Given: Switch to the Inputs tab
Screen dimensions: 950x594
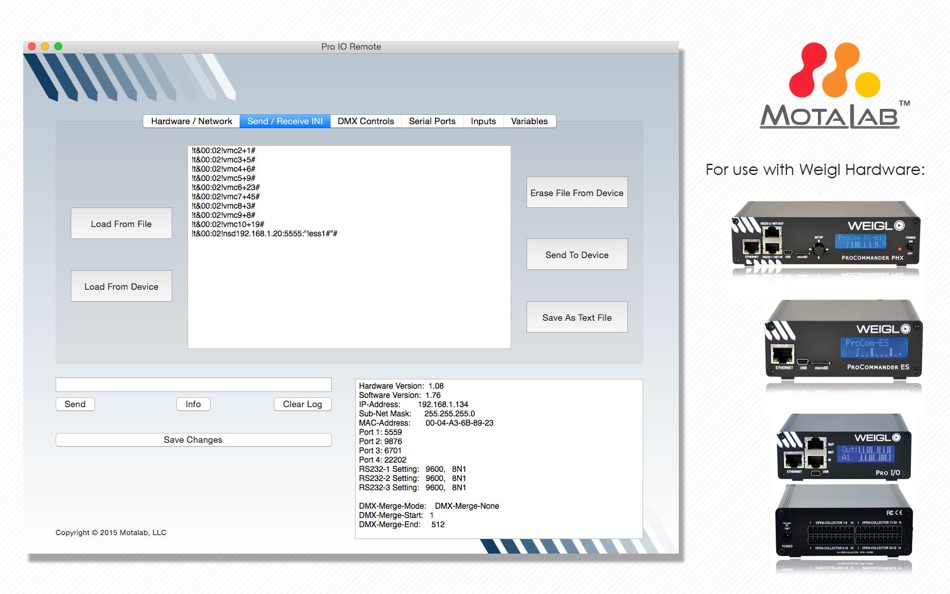Looking at the screenshot, I should (x=483, y=121).
